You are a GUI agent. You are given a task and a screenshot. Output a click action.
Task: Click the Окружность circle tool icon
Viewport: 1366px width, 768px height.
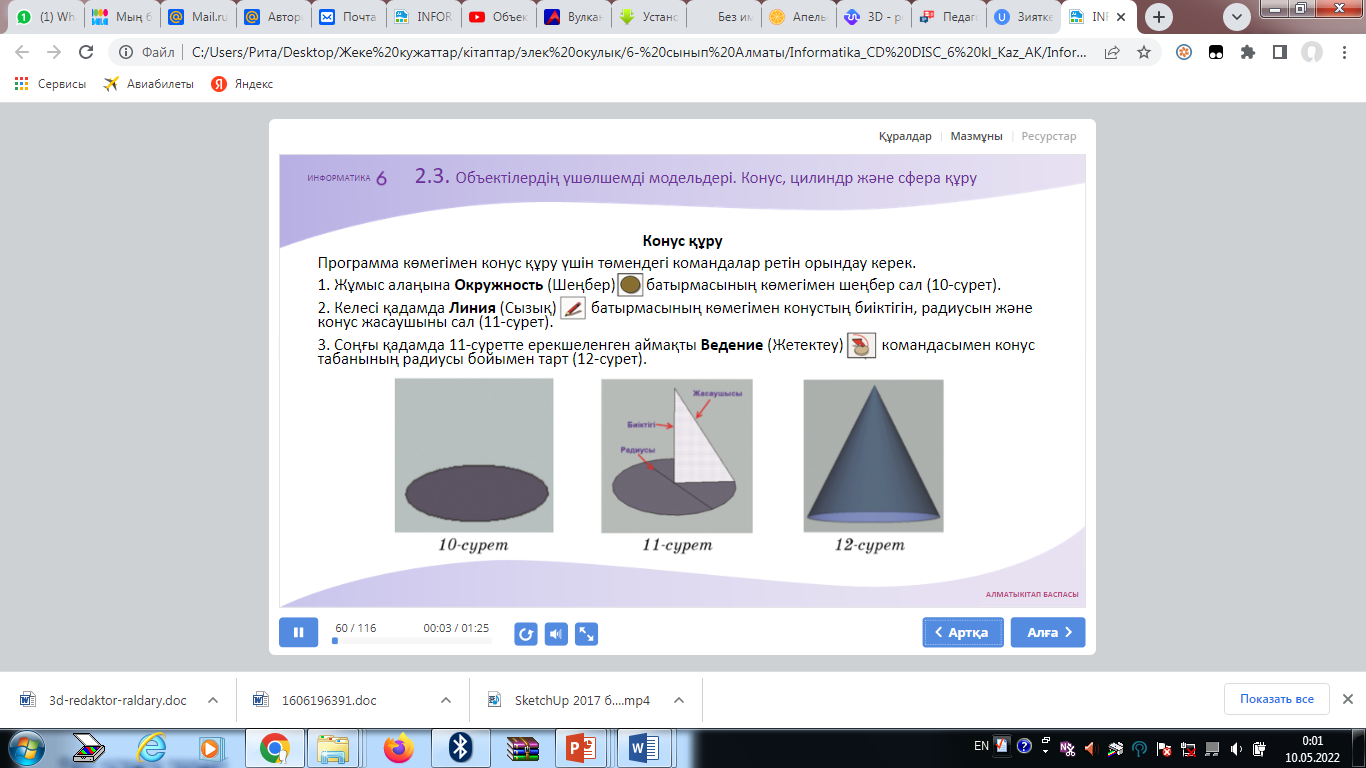point(630,285)
